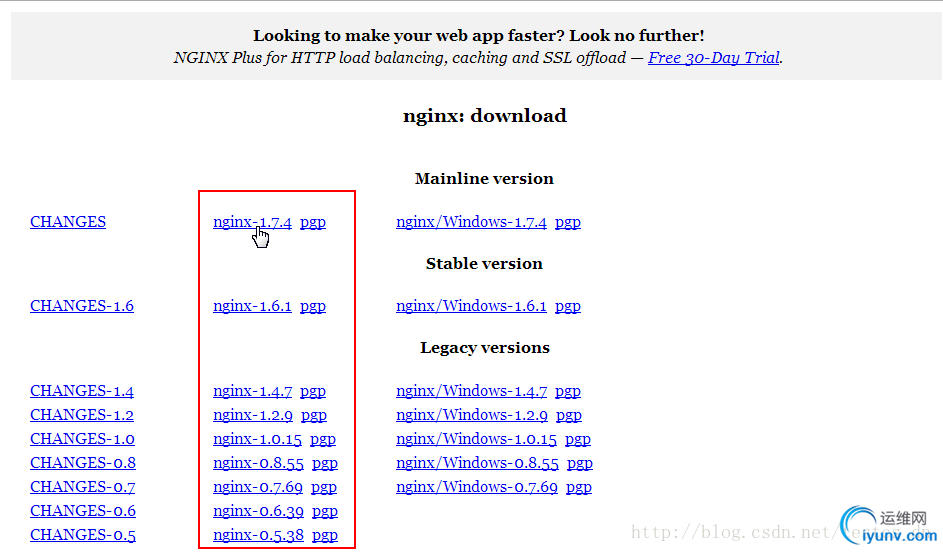Viewport: 943px width, 552px height.
Task: Download nginx/Windows-0.8.55
Action: coord(477,463)
